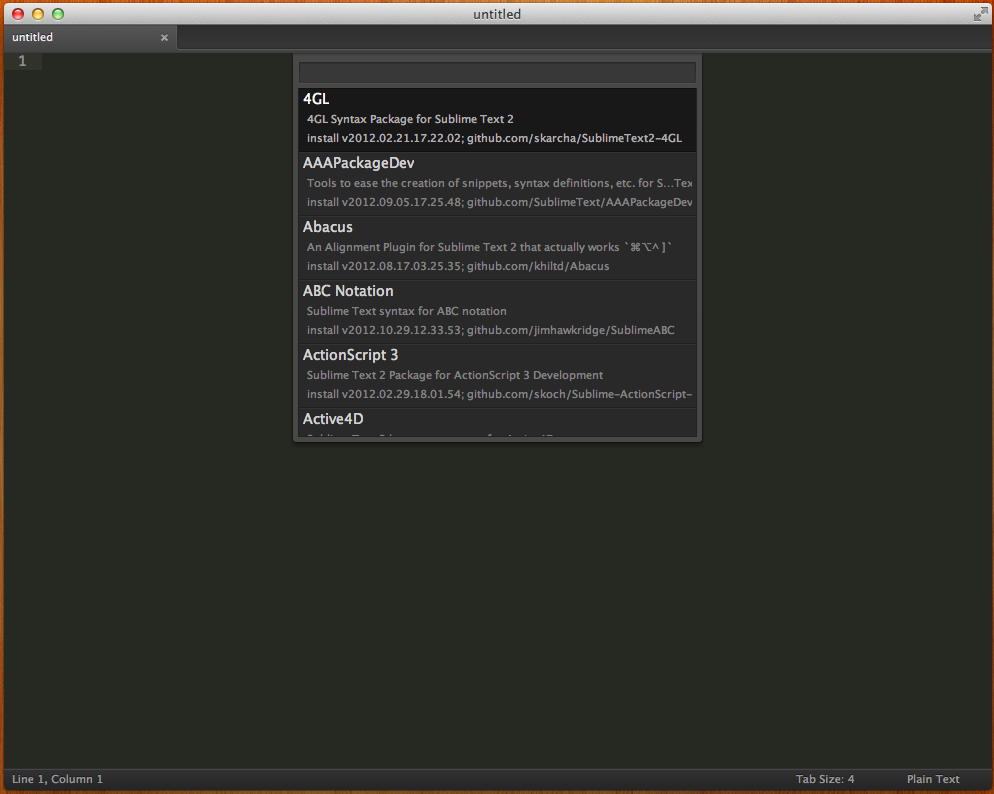
Task: Click the untitled window title text
Action: click(497, 14)
